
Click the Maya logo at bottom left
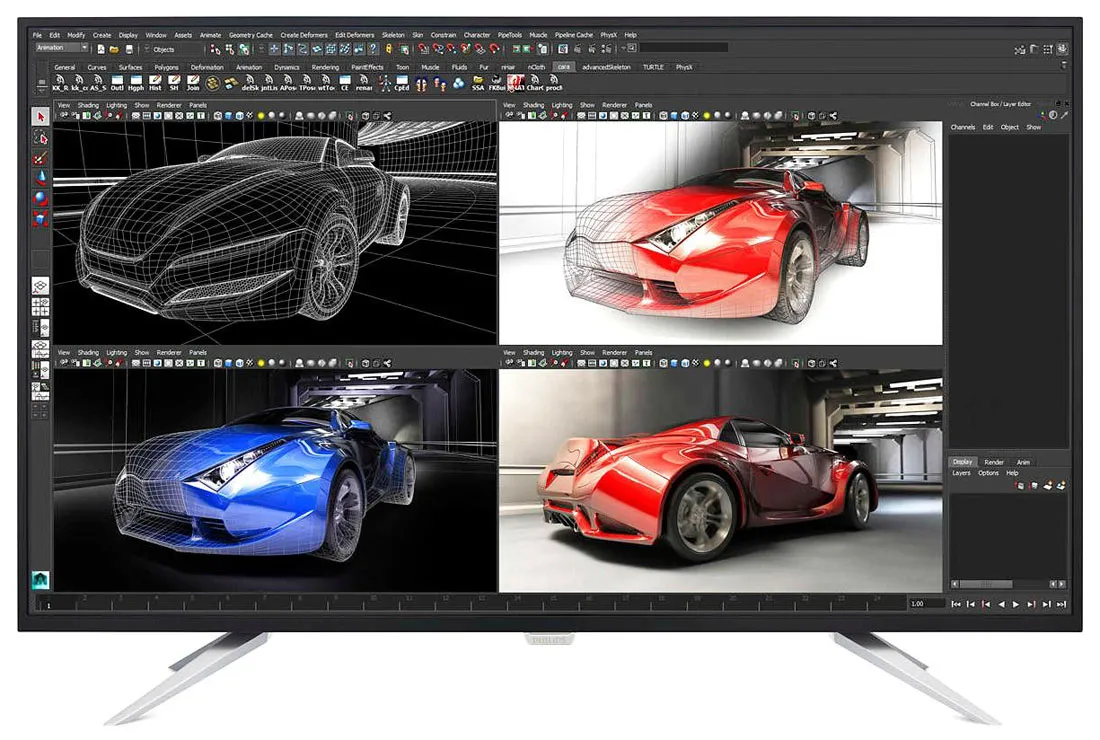point(41,579)
